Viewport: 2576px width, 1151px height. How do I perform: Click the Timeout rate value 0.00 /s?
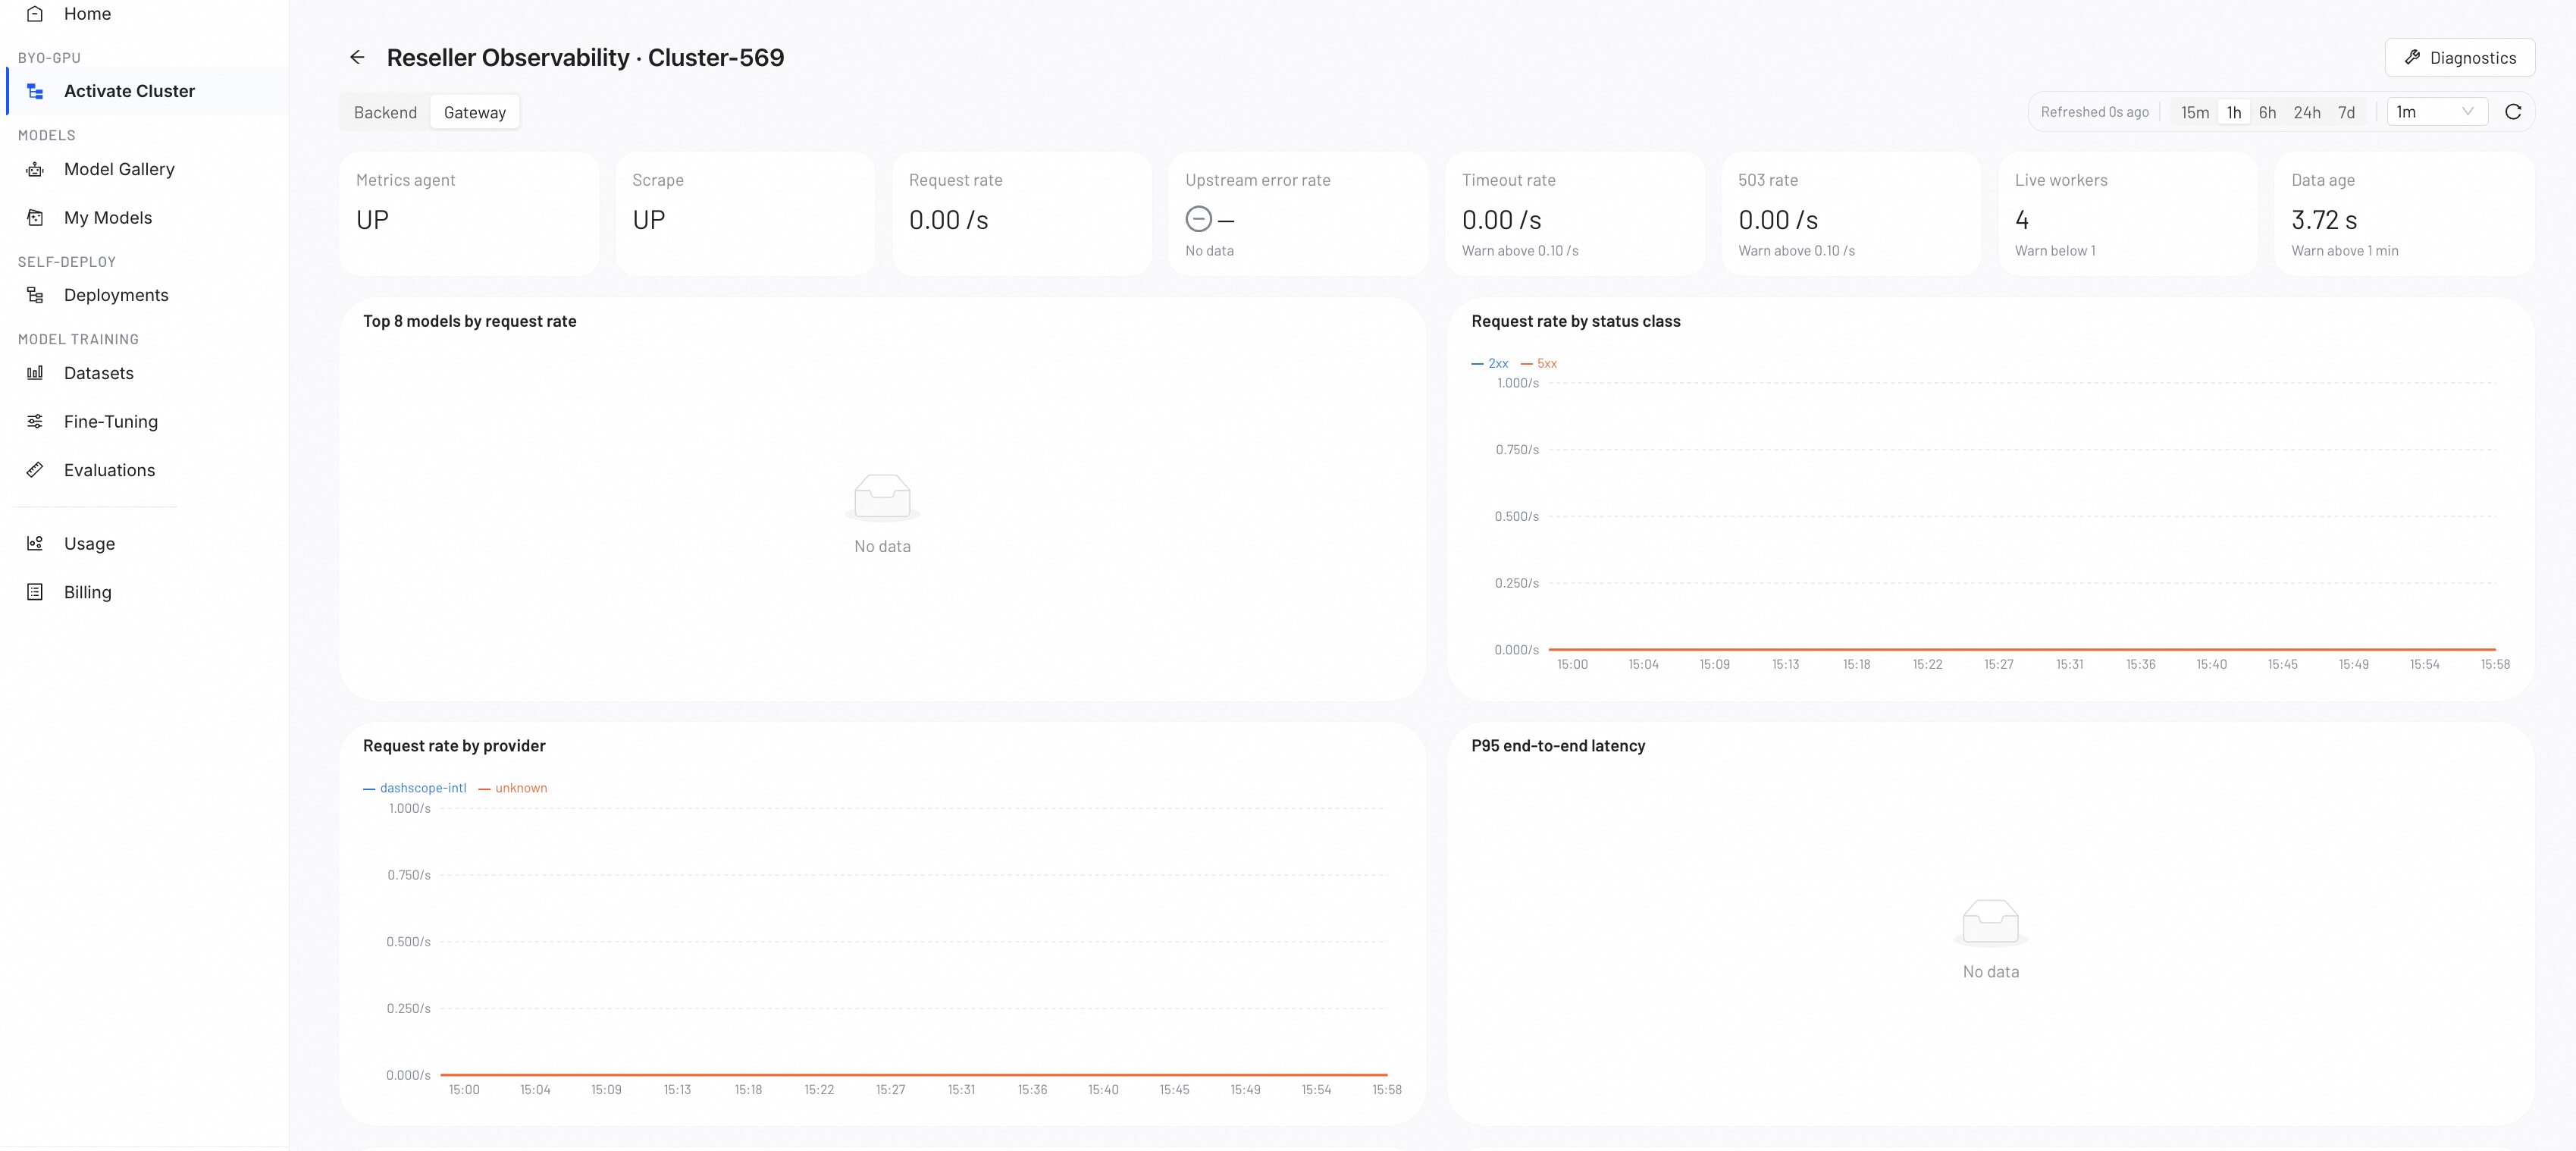click(1501, 220)
